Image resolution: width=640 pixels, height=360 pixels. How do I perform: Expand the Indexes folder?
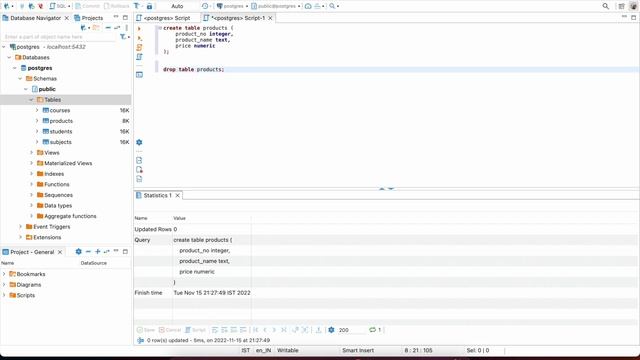31,174
